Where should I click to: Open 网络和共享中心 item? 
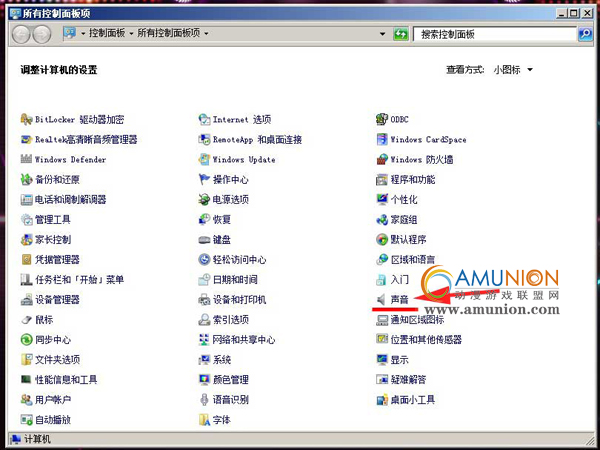click(x=243, y=339)
